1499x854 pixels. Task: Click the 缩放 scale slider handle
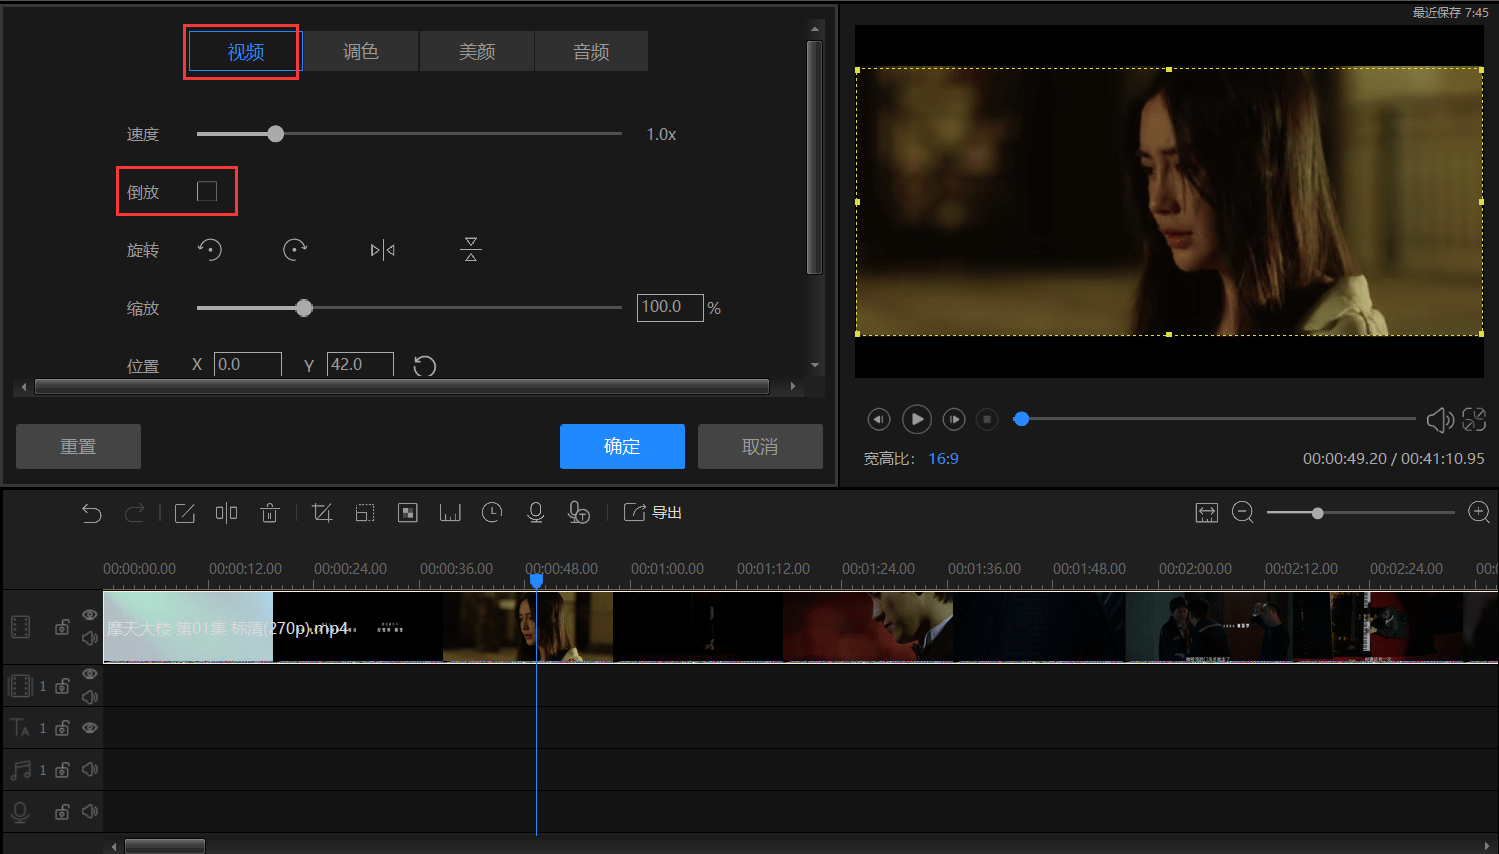[304, 308]
